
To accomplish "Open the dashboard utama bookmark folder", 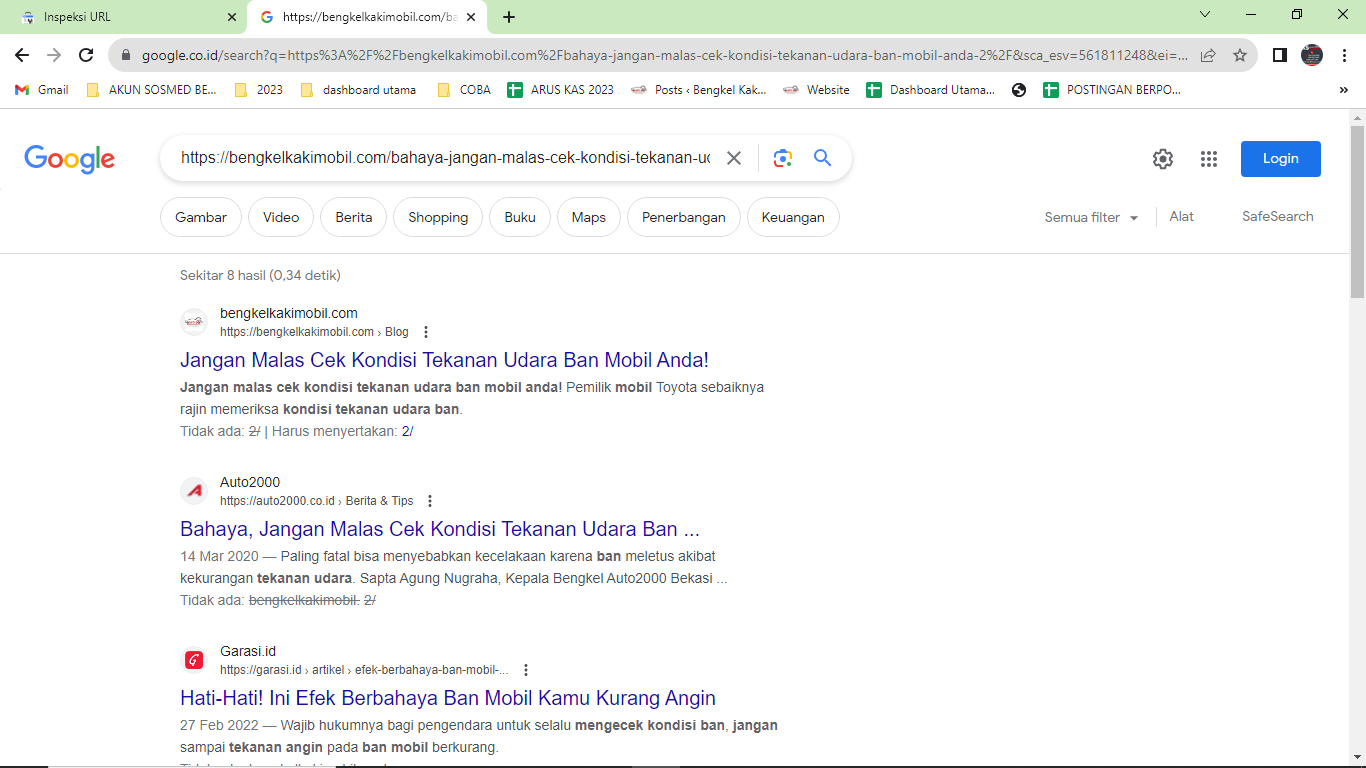I will point(358,90).
